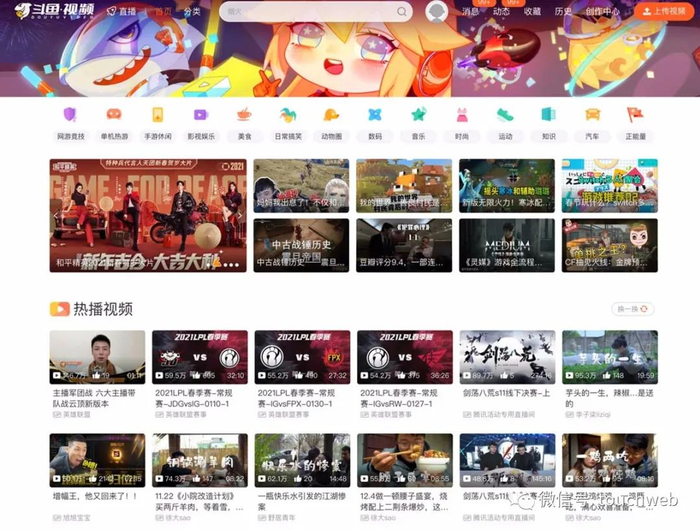Open the IG vs FPX match thumbnail

[302, 357]
